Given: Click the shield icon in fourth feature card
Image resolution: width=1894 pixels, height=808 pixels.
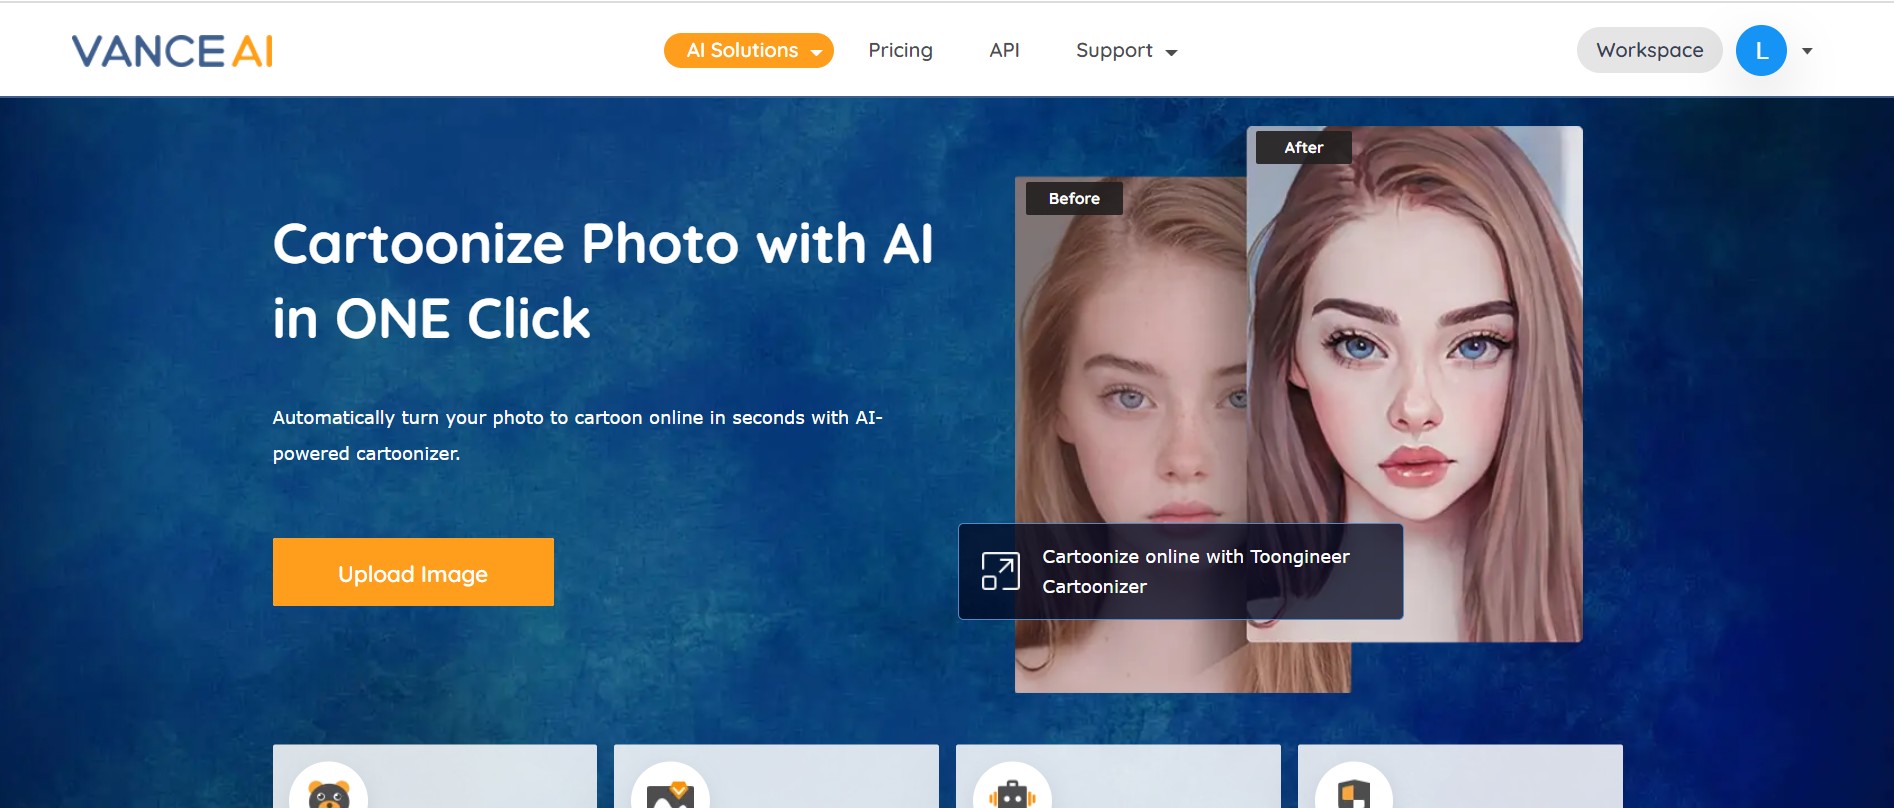Looking at the screenshot, I should [x=1353, y=794].
